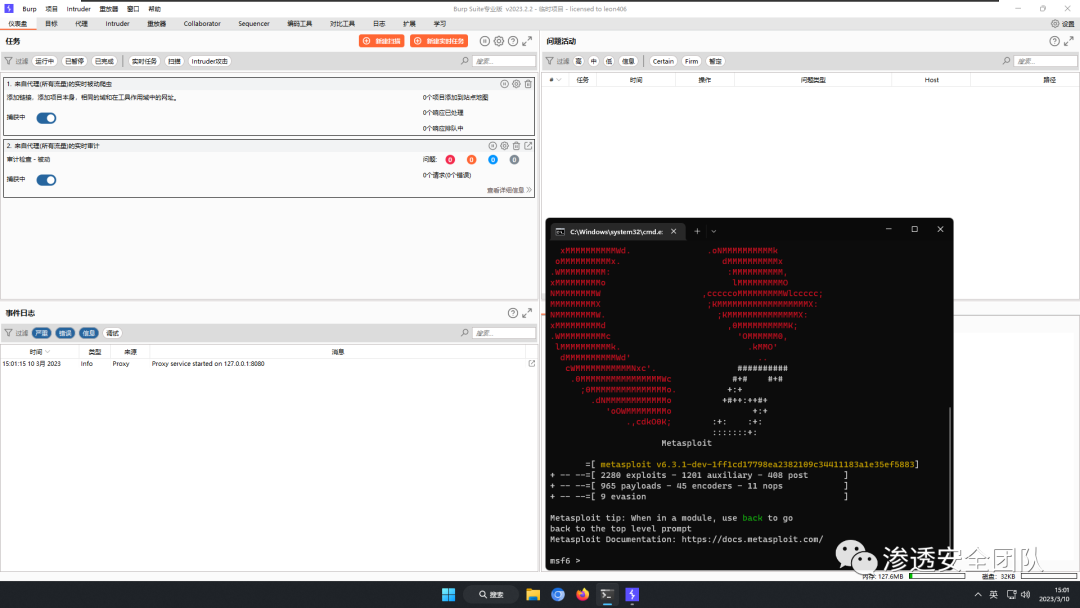Click the Tasks filter funnel icon
The height and width of the screenshot is (608, 1080).
click(9, 61)
